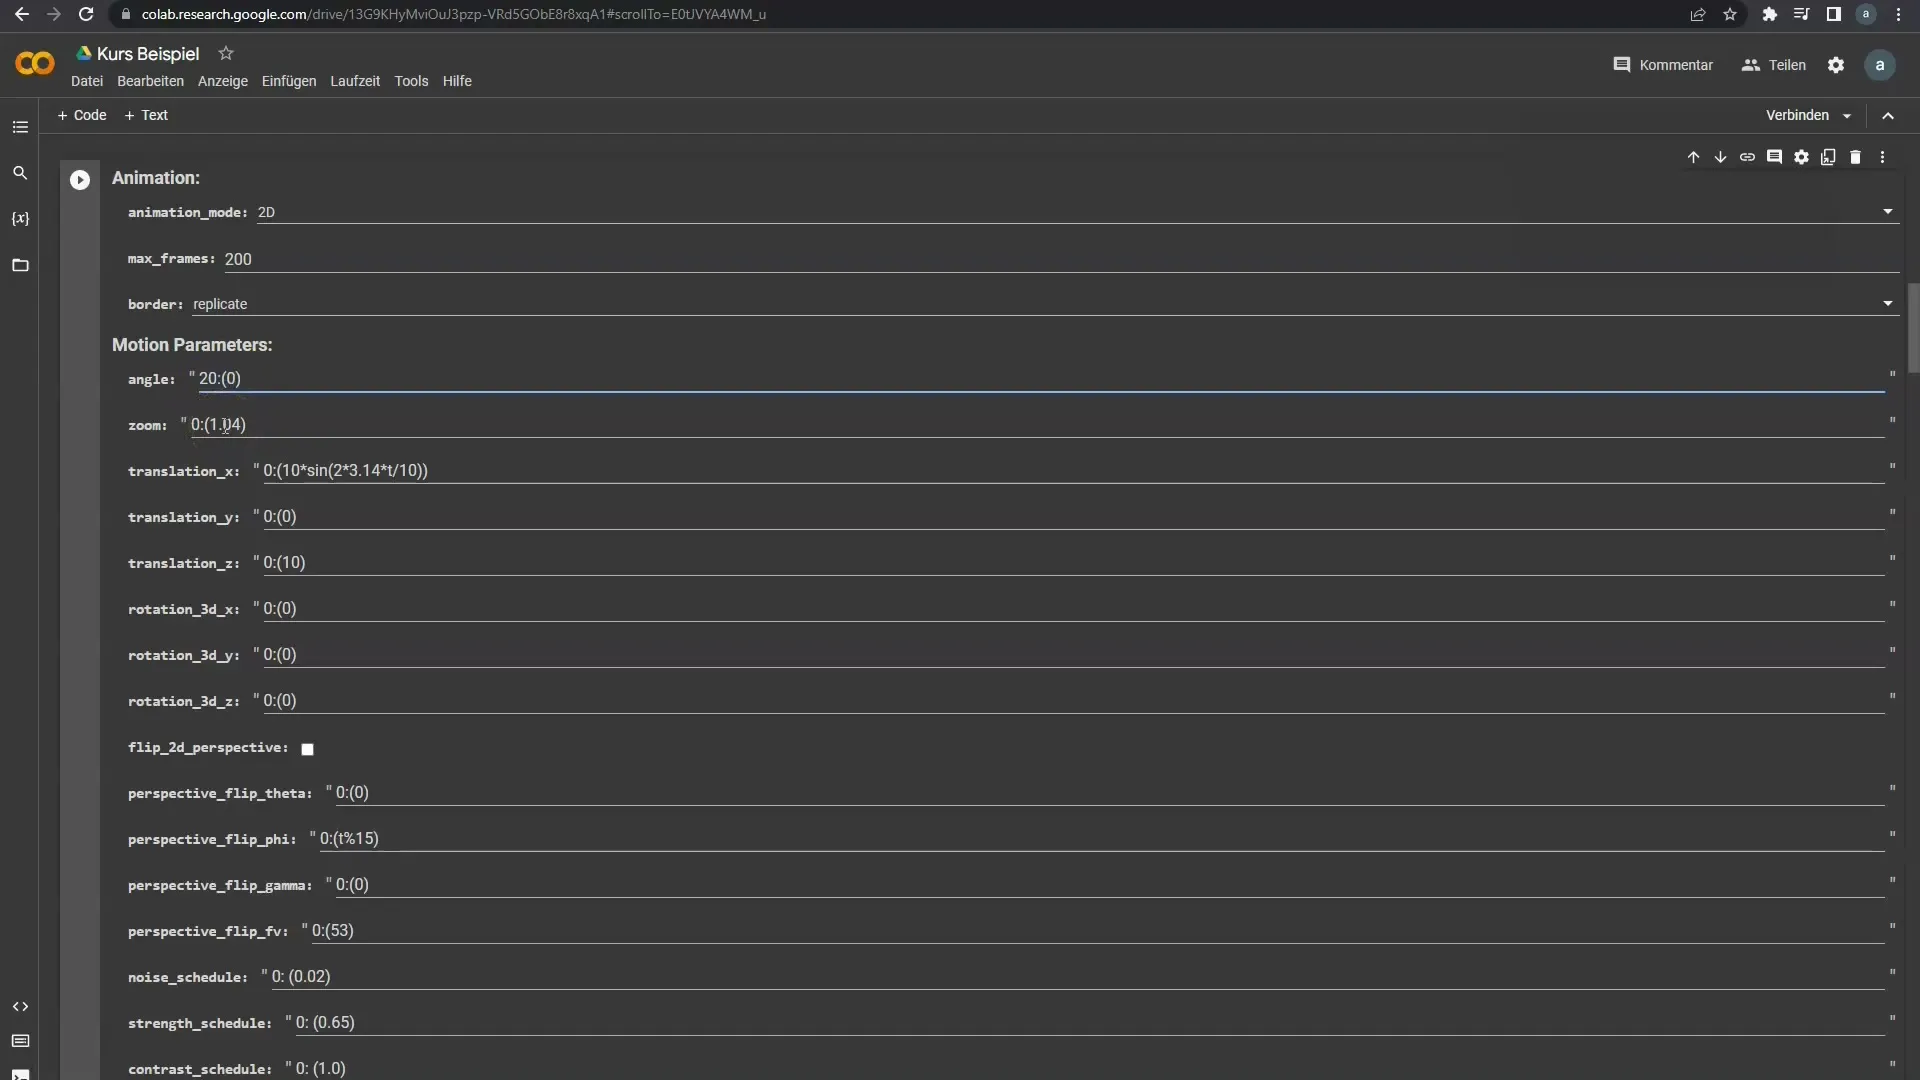This screenshot has width=1920, height=1080.
Task: Open the search and replace panel
Action: click(x=20, y=173)
